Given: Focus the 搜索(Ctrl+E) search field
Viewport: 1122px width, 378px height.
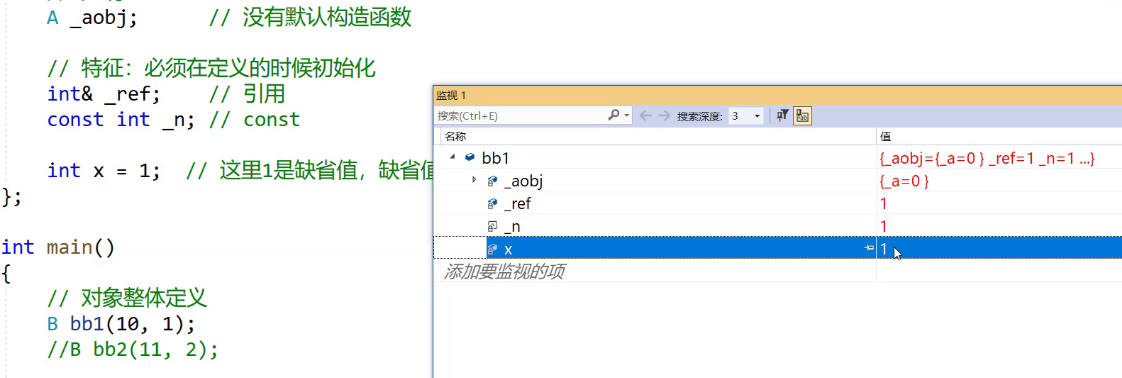Looking at the screenshot, I should [x=522, y=115].
